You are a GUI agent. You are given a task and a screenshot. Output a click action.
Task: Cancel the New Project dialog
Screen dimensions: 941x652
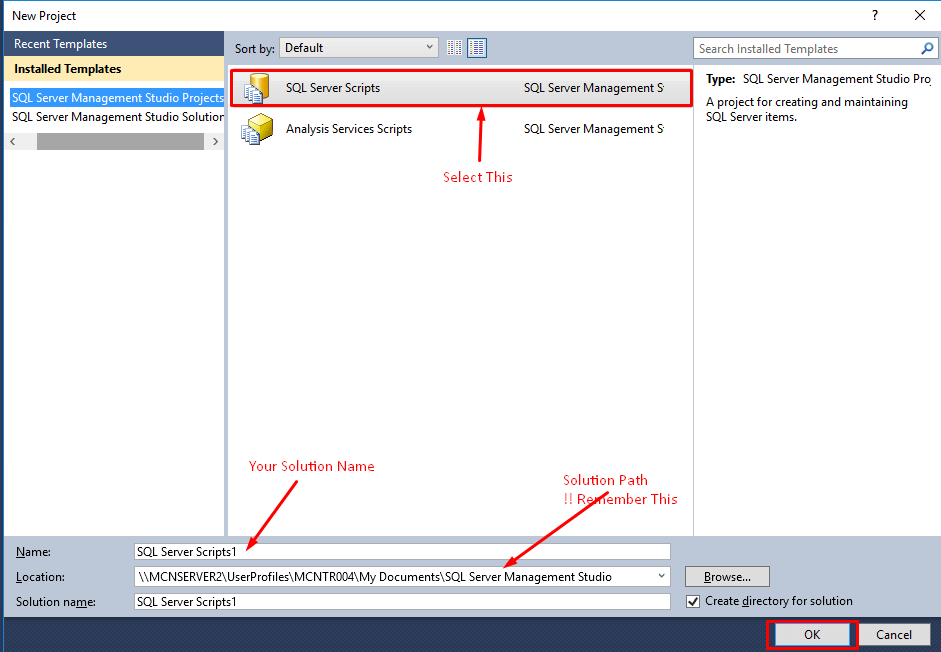point(894,634)
